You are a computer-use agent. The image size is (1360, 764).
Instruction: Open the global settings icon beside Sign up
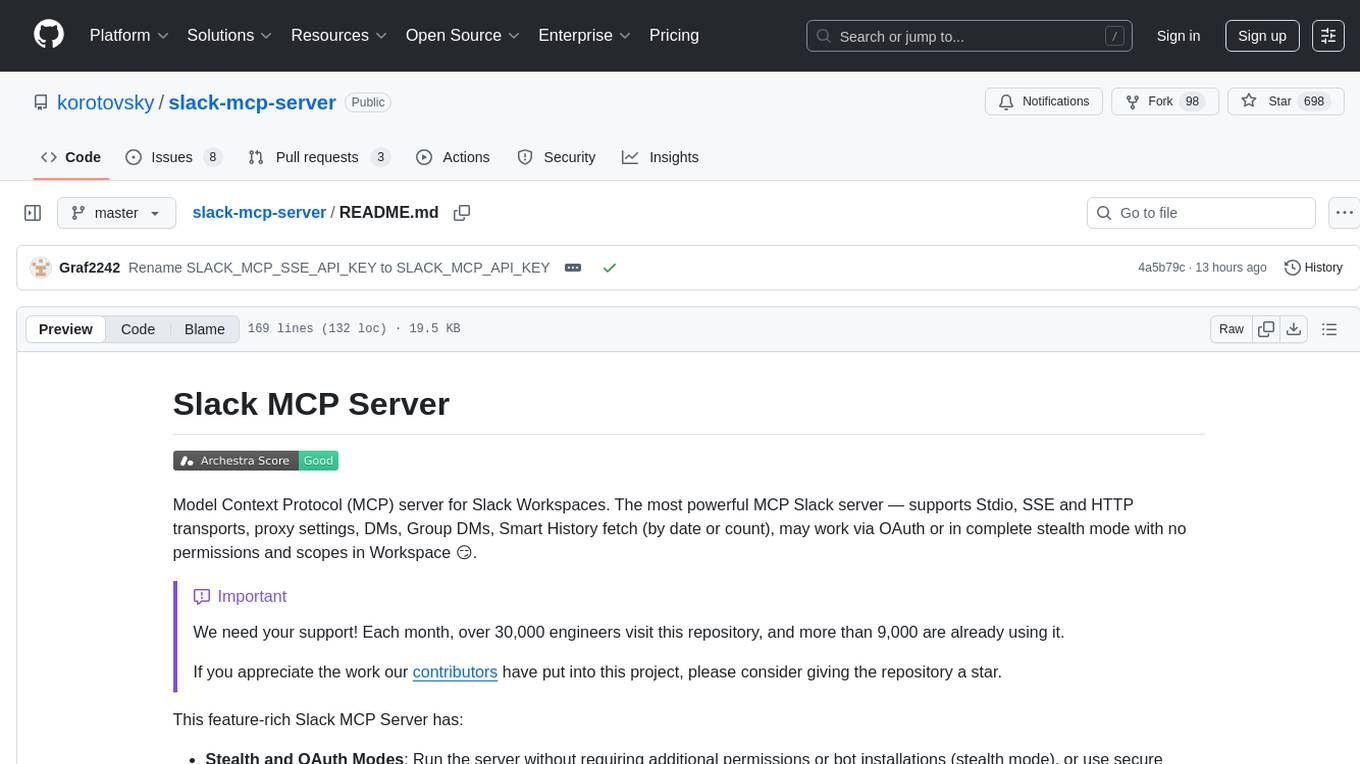click(x=1328, y=36)
